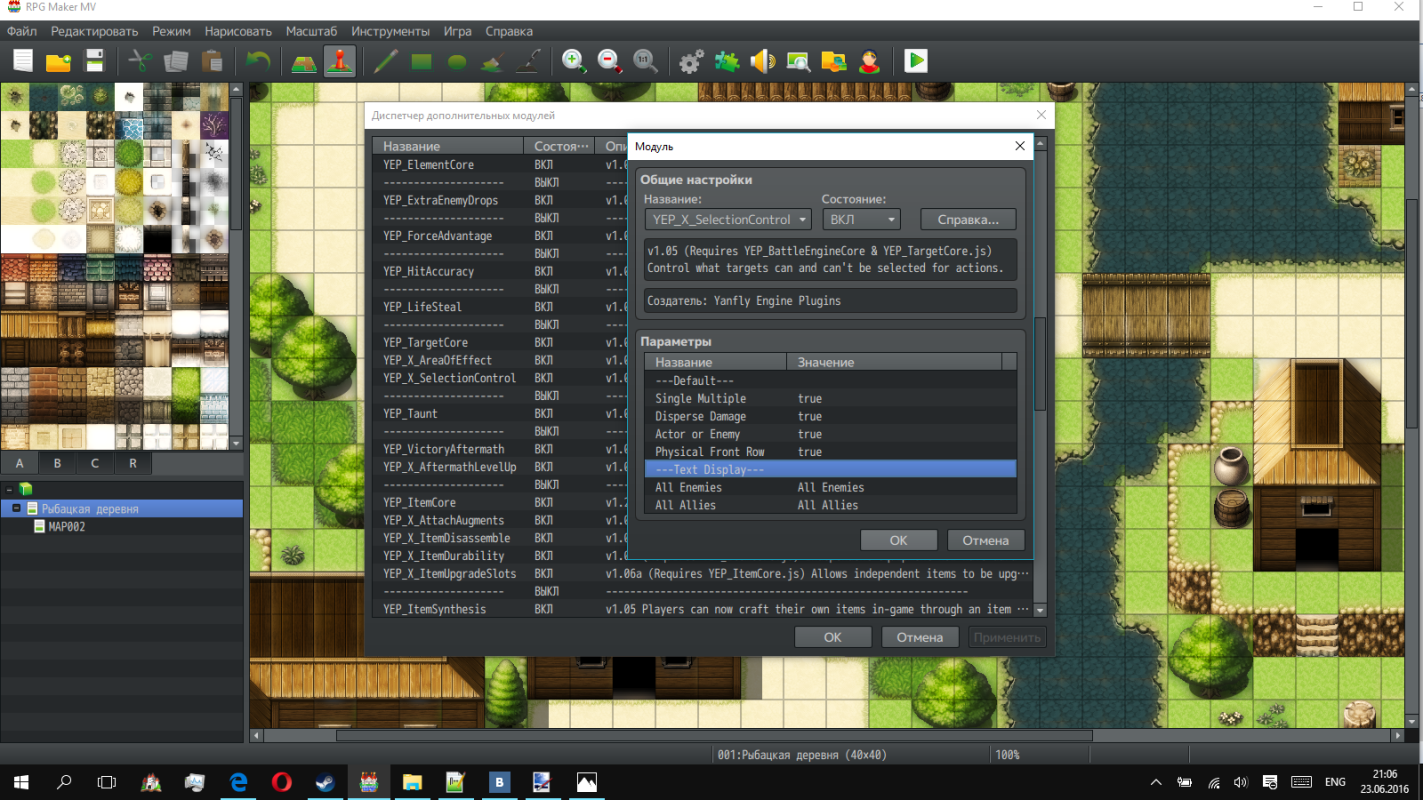The height and width of the screenshot is (800, 1423).
Task: Select the Physical Front Row parameter
Action: coord(830,452)
